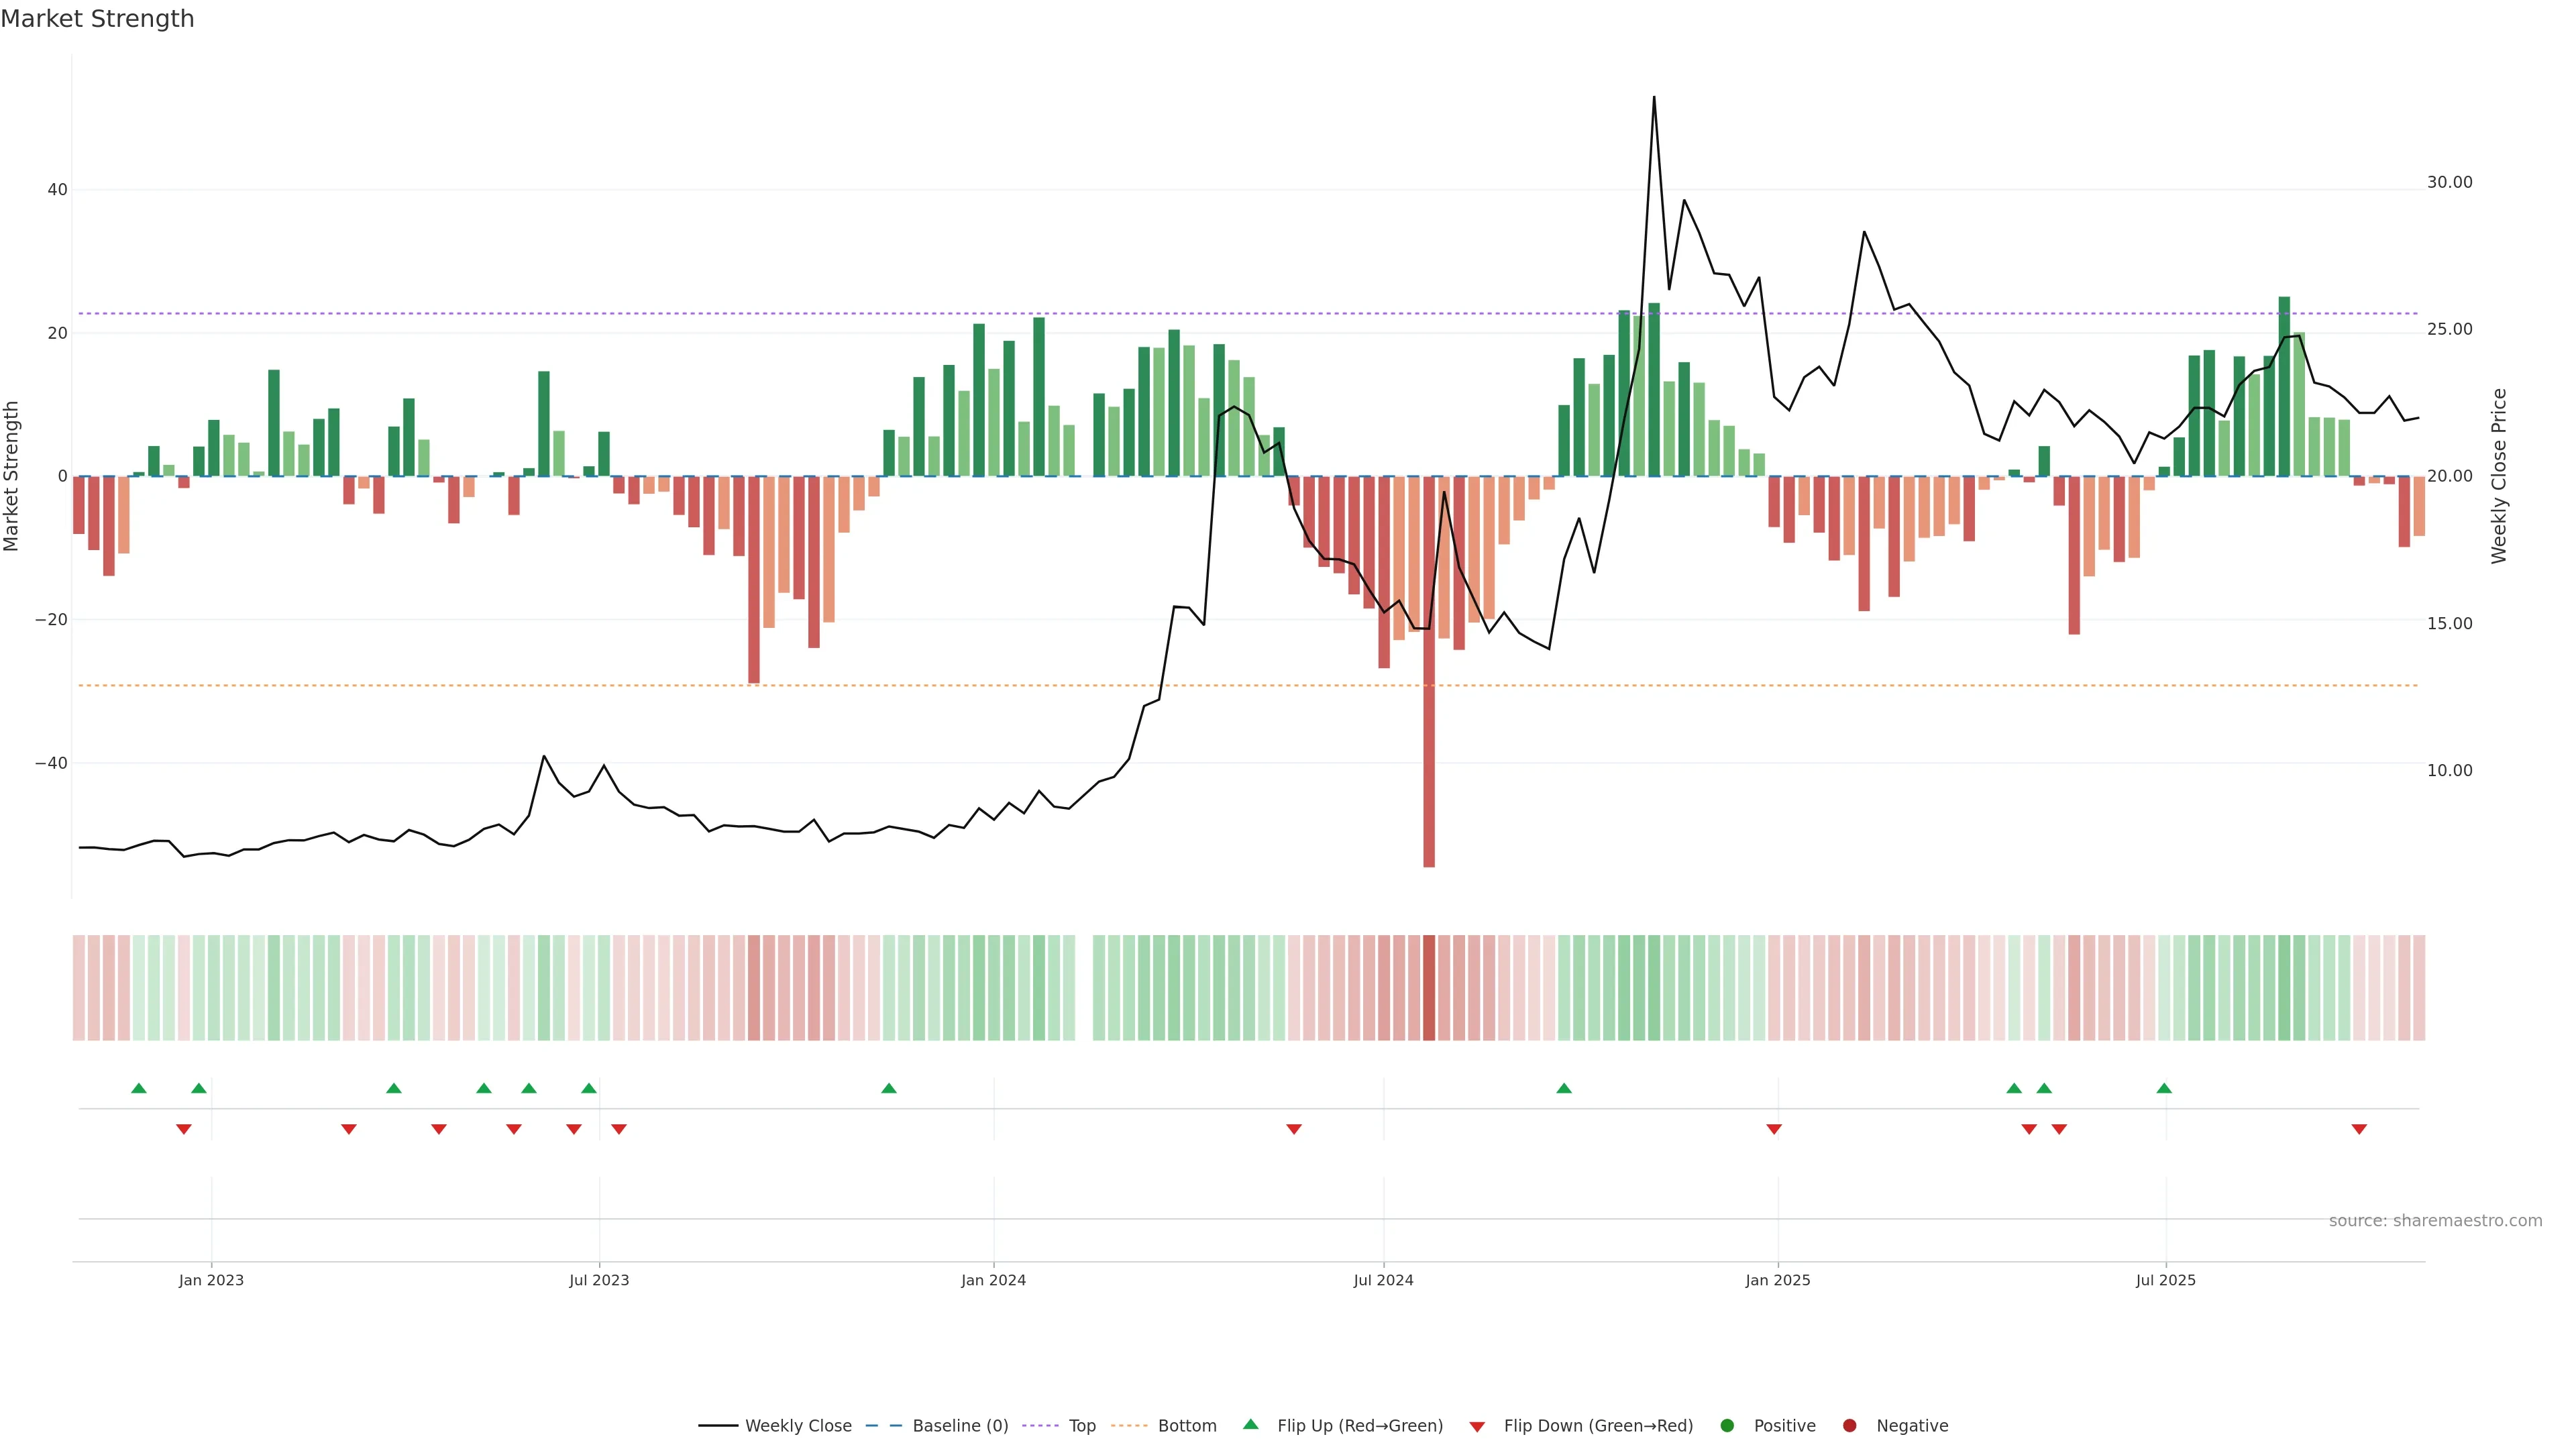The height and width of the screenshot is (1449, 2576).
Task: Click the Jan 2023 x-axis label
Action: tap(211, 1280)
